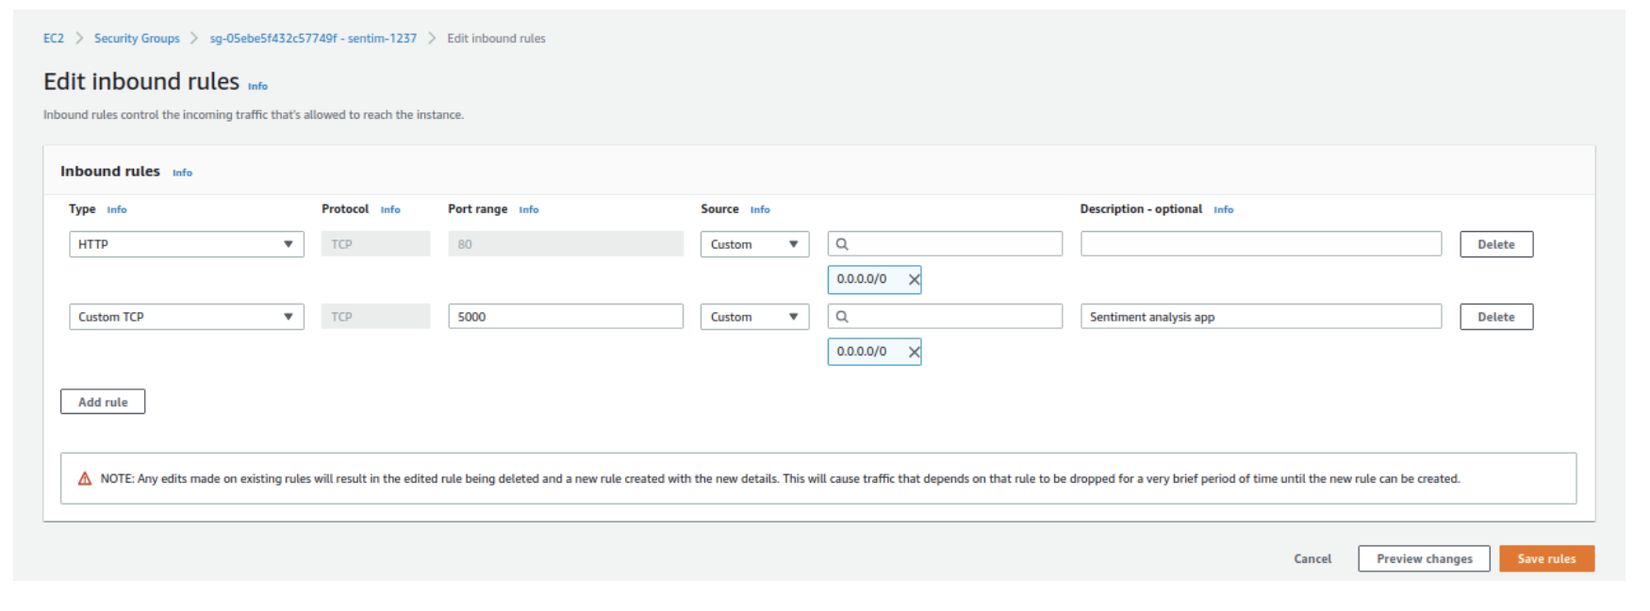Remove 0.0.0.0/0 source from HTTP rule

[913, 280]
